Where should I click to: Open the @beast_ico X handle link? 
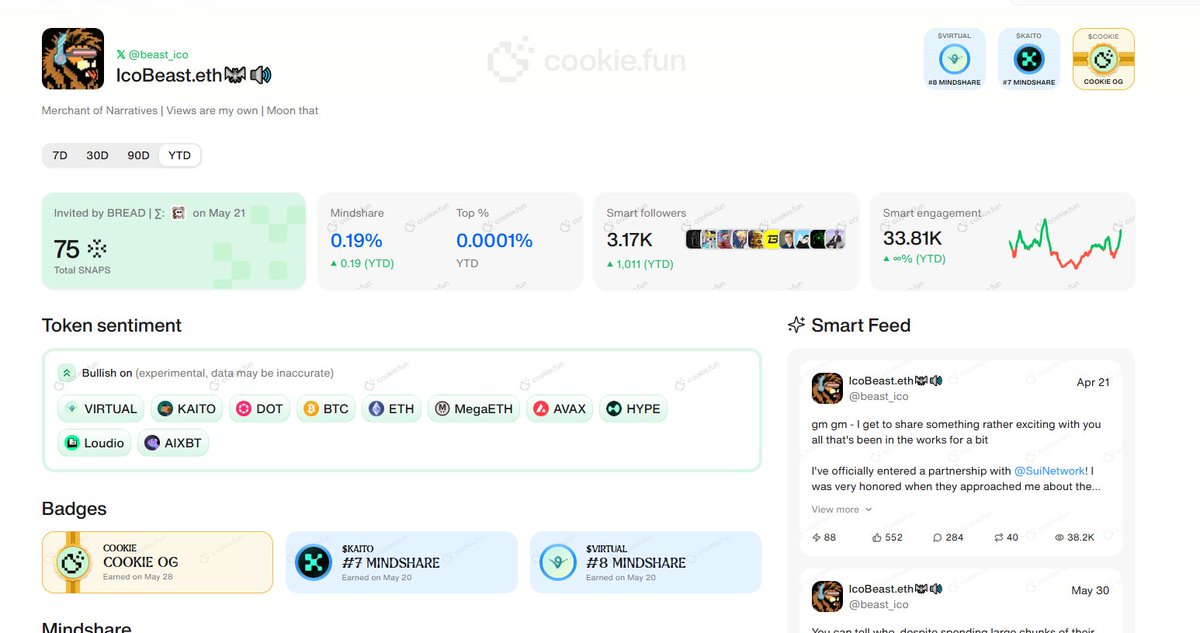click(159, 55)
